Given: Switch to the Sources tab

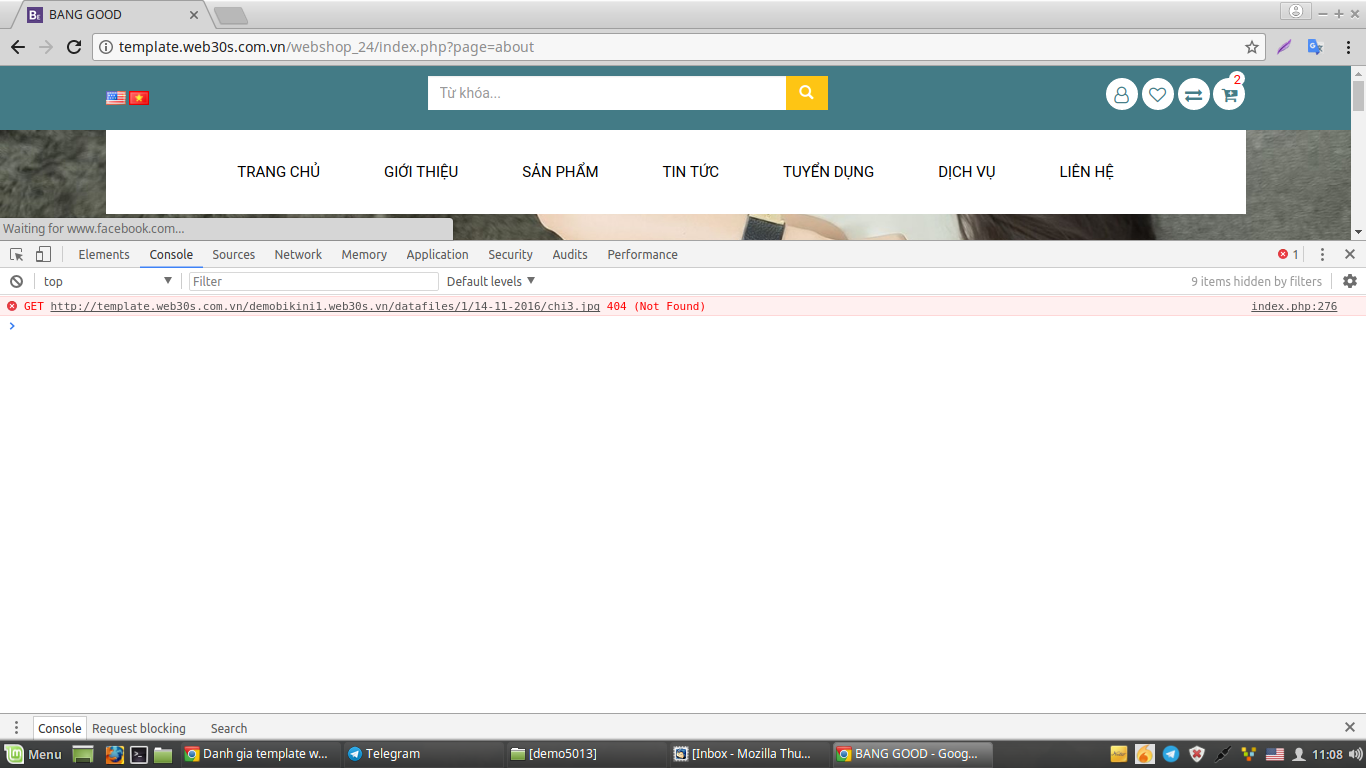Looking at the screenshot, I should pos(233,254).
